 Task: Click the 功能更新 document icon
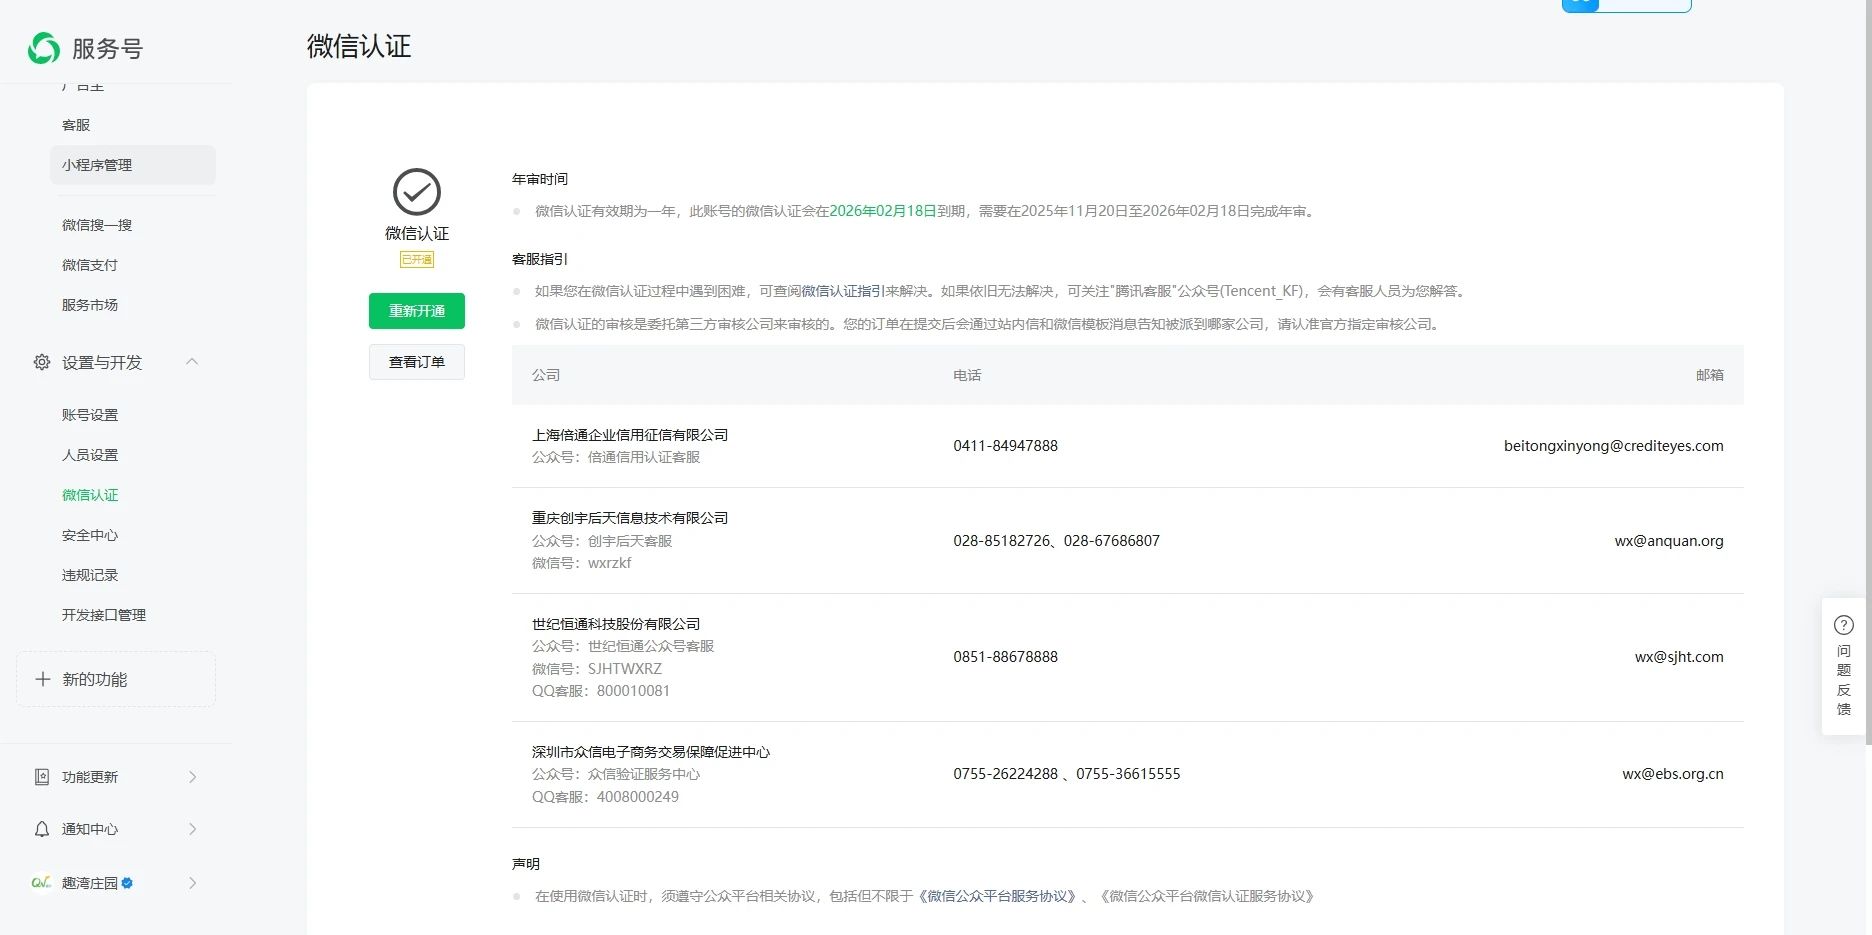tap(42, 777)
